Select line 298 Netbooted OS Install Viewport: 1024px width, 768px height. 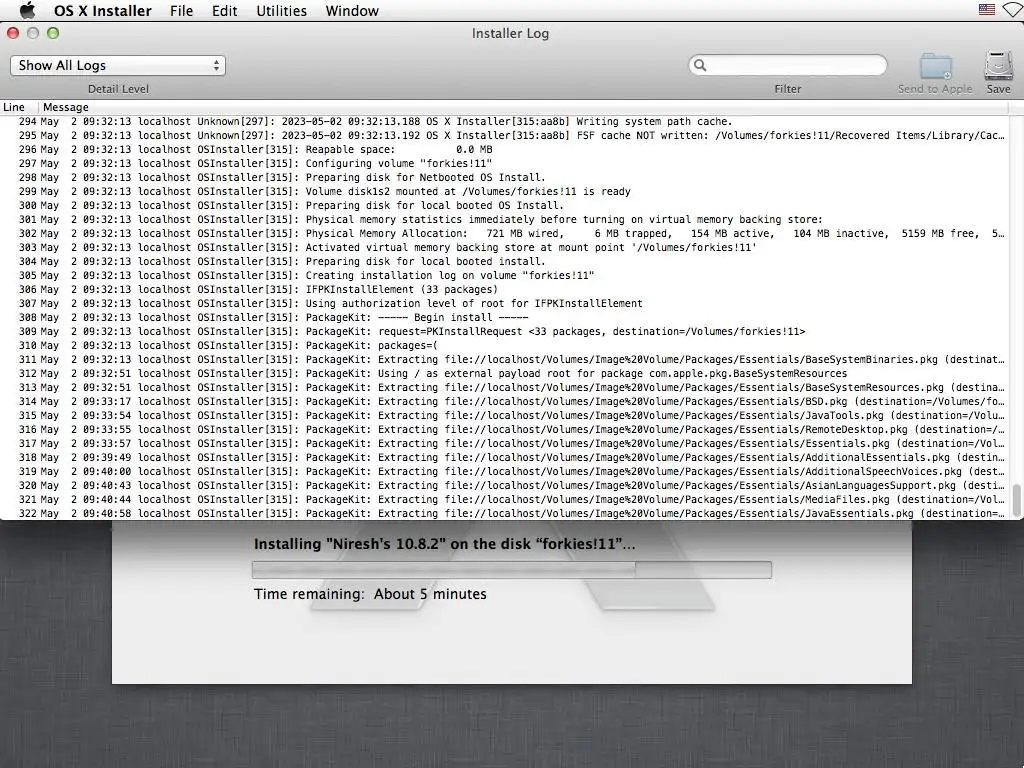(x=504, y=178)
